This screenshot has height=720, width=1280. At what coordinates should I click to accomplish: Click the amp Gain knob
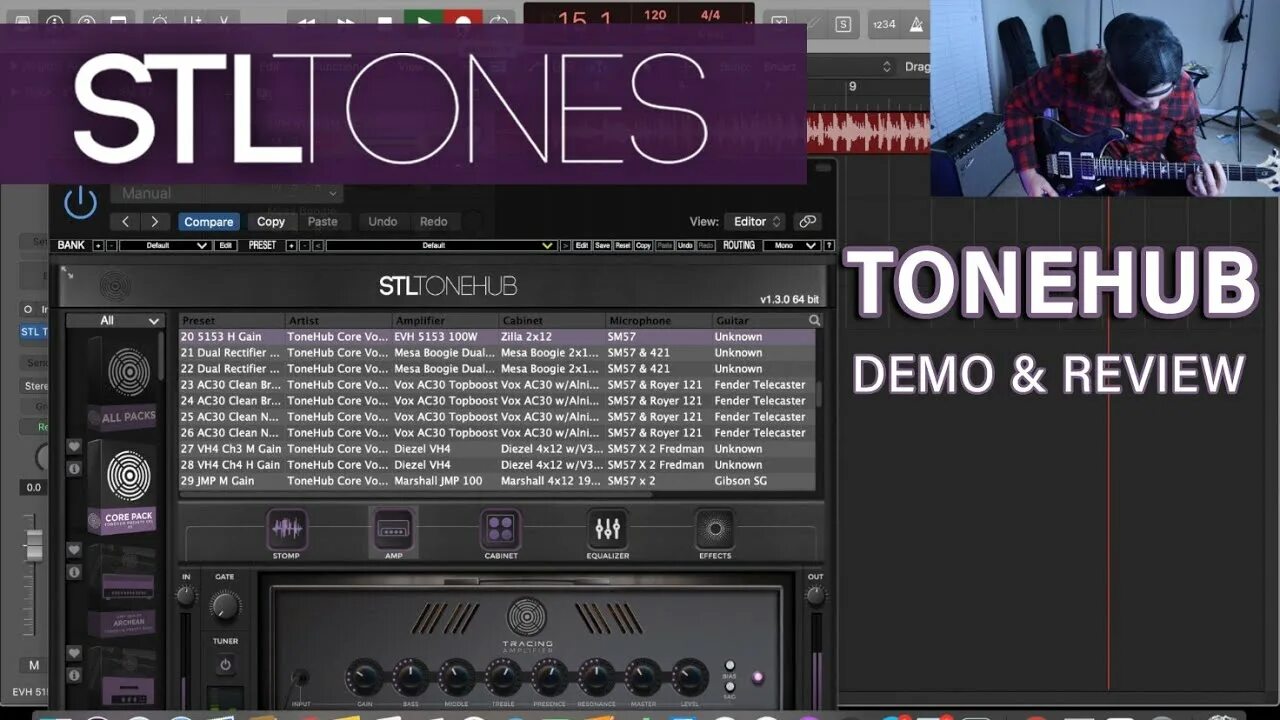coord(364,678)
